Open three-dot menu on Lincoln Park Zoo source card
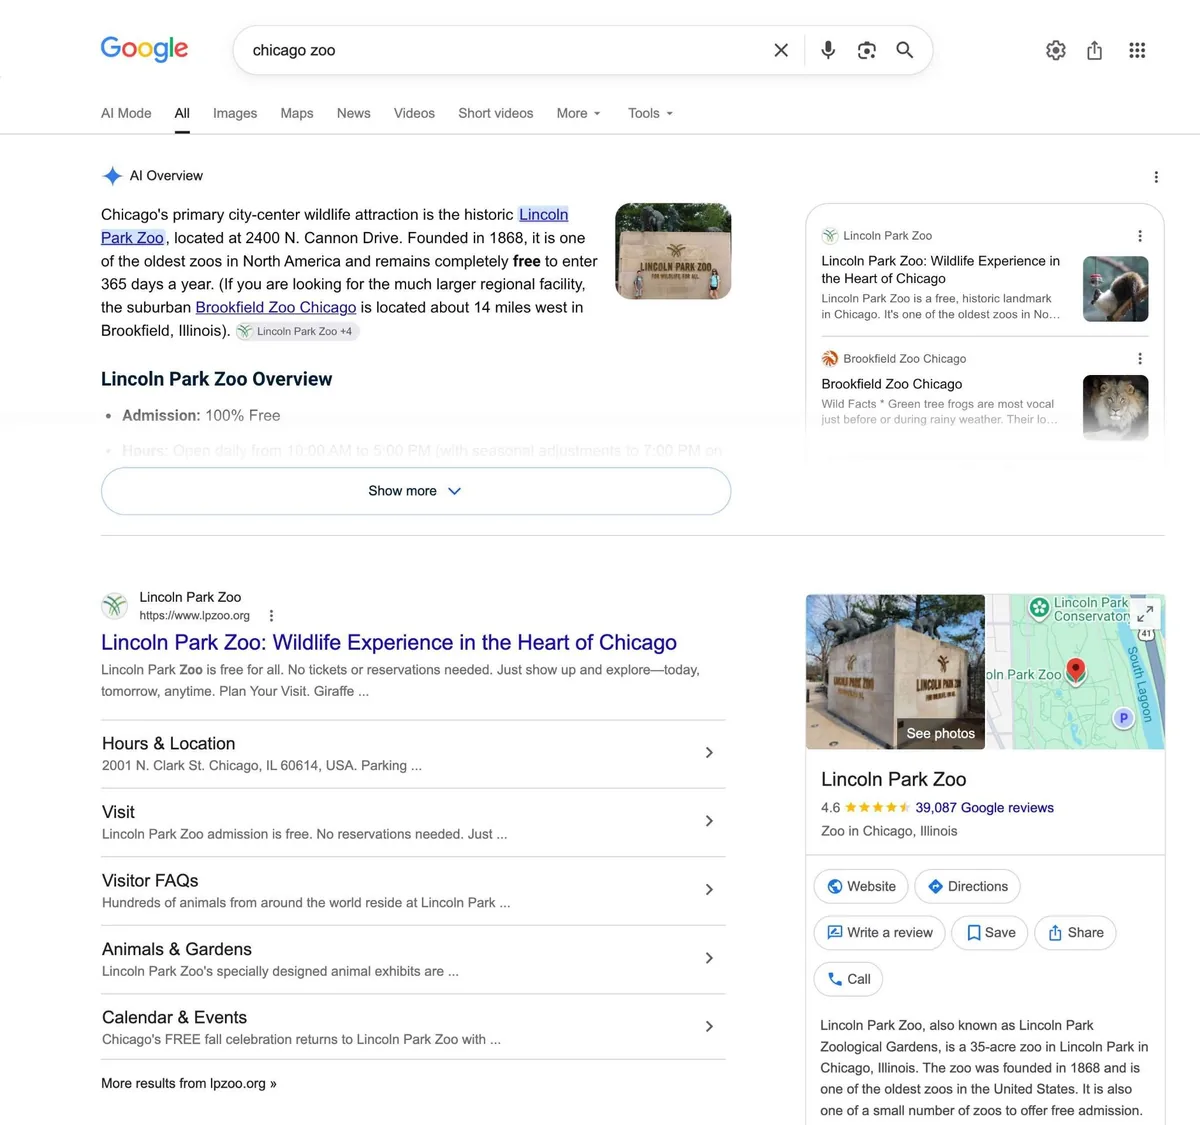Viewport: 1200px width, 1125px height. coord(1140,236)
